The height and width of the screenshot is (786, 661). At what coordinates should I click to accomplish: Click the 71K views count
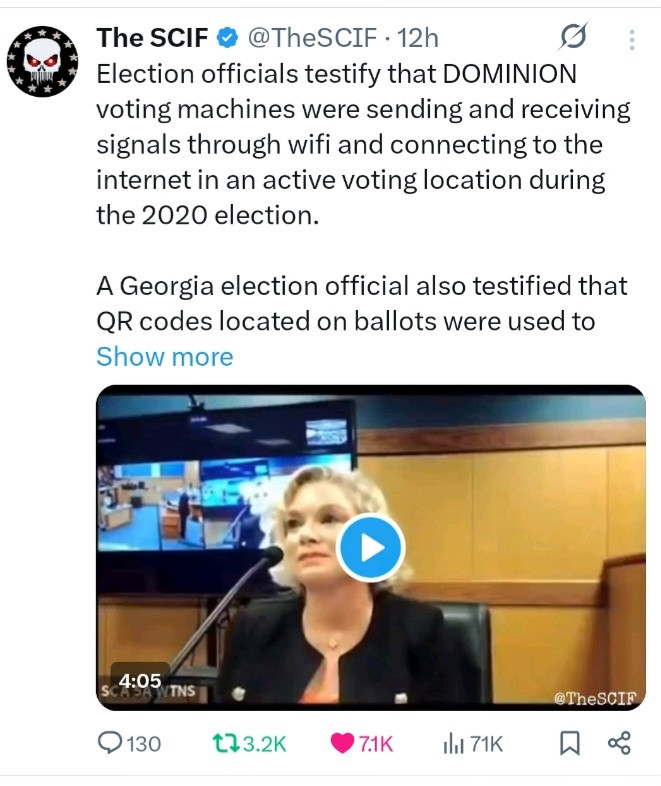(487, 743)
